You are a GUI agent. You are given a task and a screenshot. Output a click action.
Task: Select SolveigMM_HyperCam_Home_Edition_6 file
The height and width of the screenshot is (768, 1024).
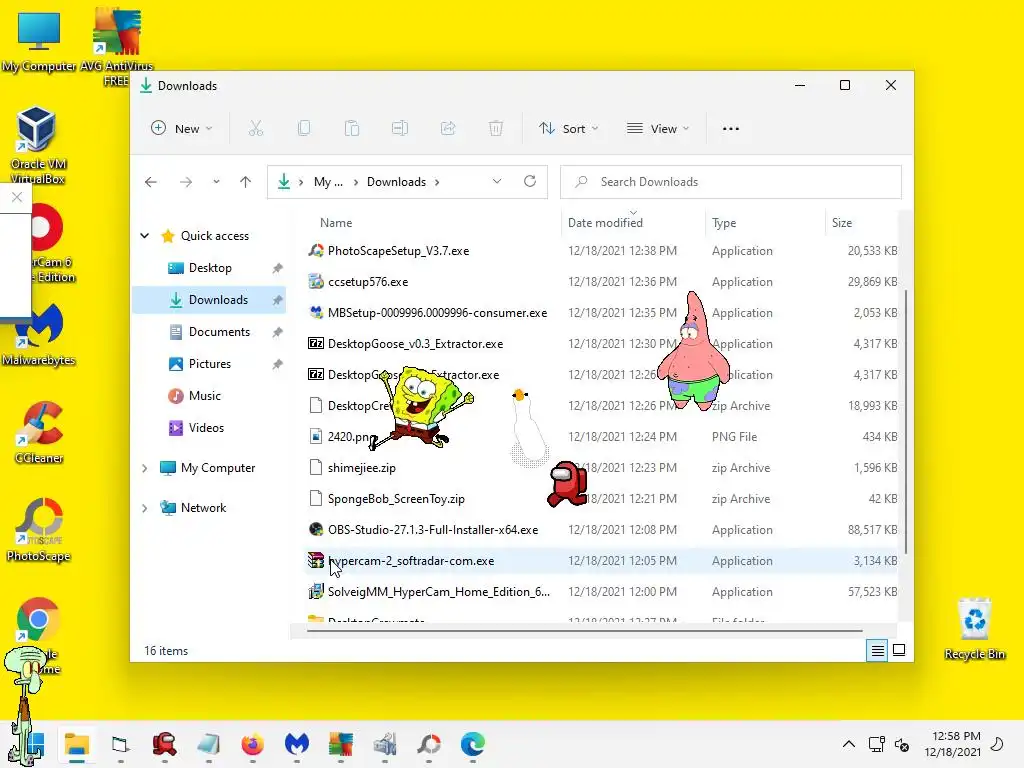point(601,592)
